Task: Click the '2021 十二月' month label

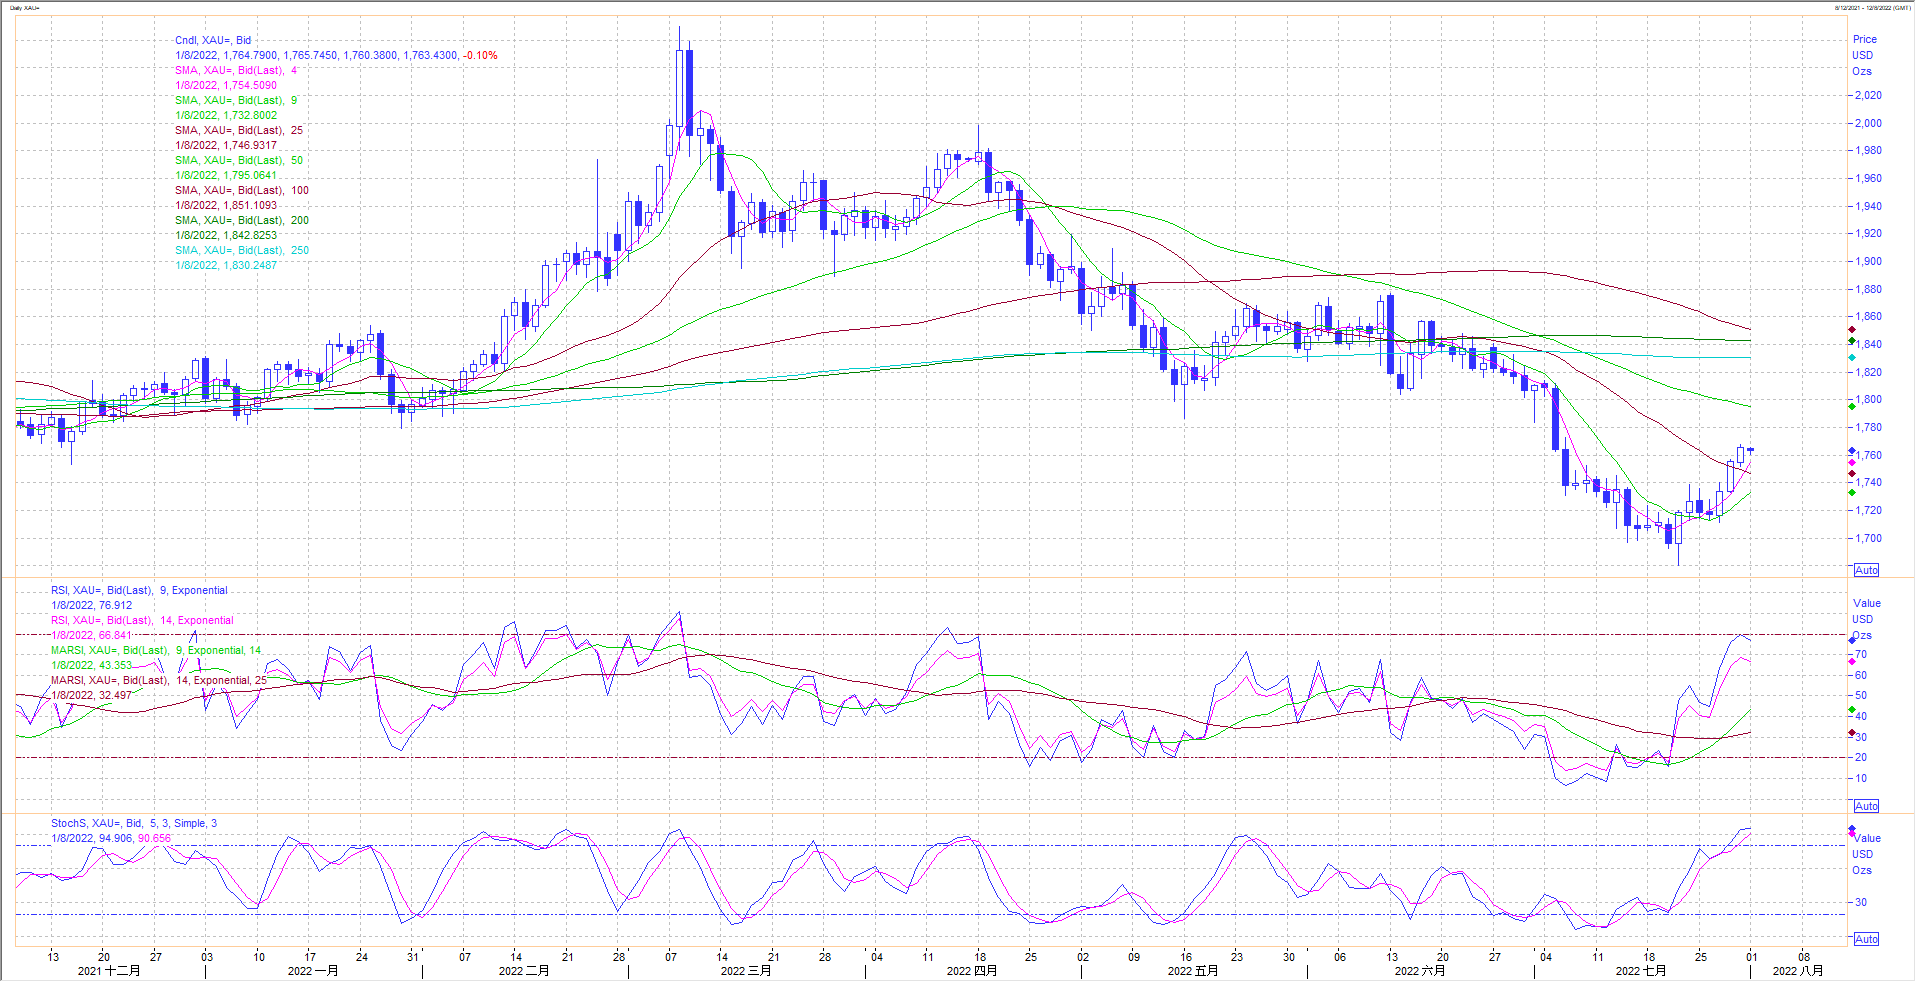Action: click(x=109, y=971)
